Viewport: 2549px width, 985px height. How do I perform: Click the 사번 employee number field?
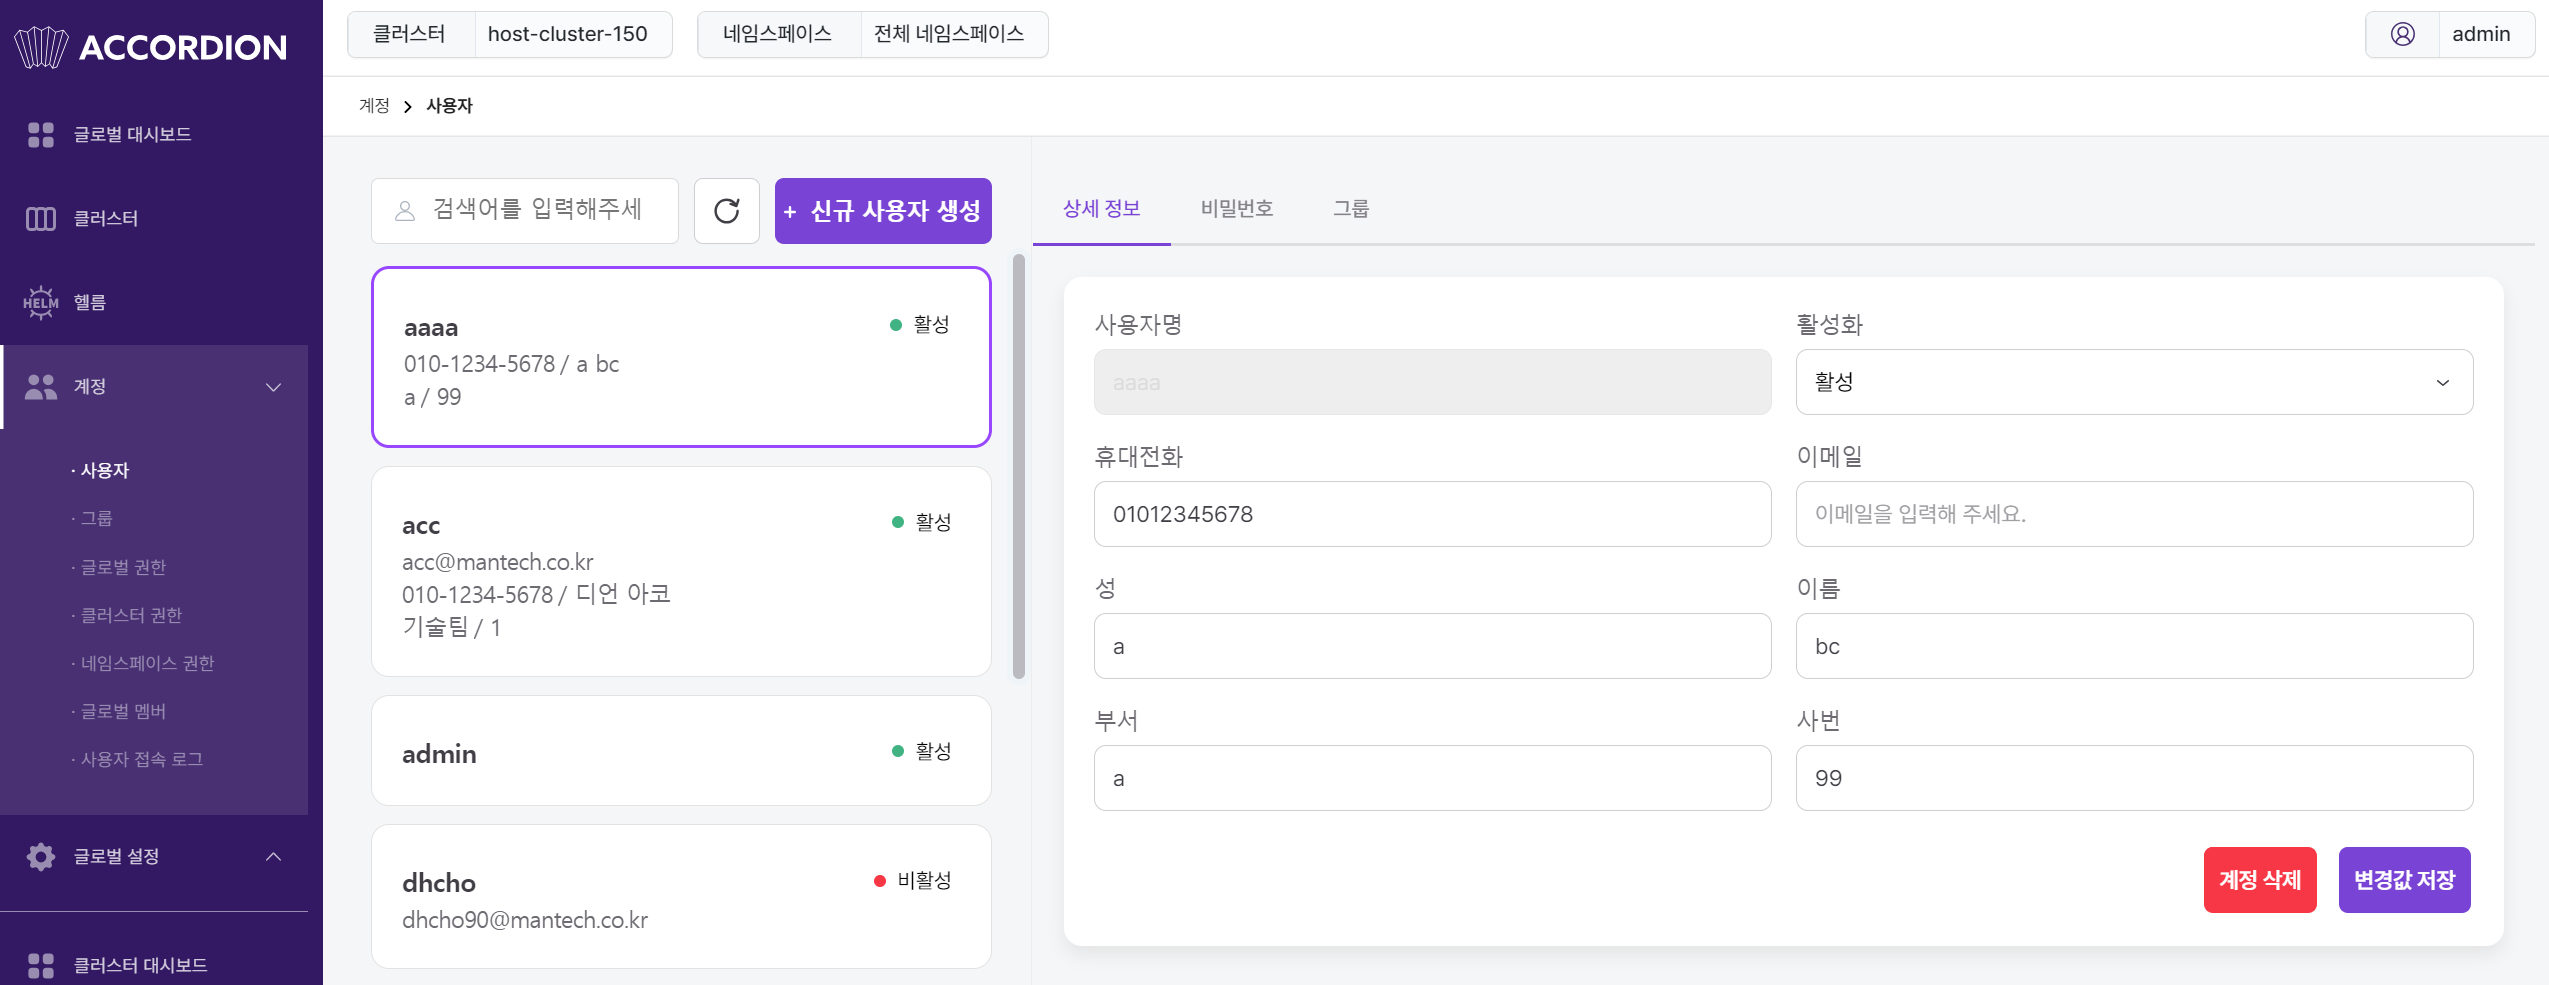[x=2134, y=778]
